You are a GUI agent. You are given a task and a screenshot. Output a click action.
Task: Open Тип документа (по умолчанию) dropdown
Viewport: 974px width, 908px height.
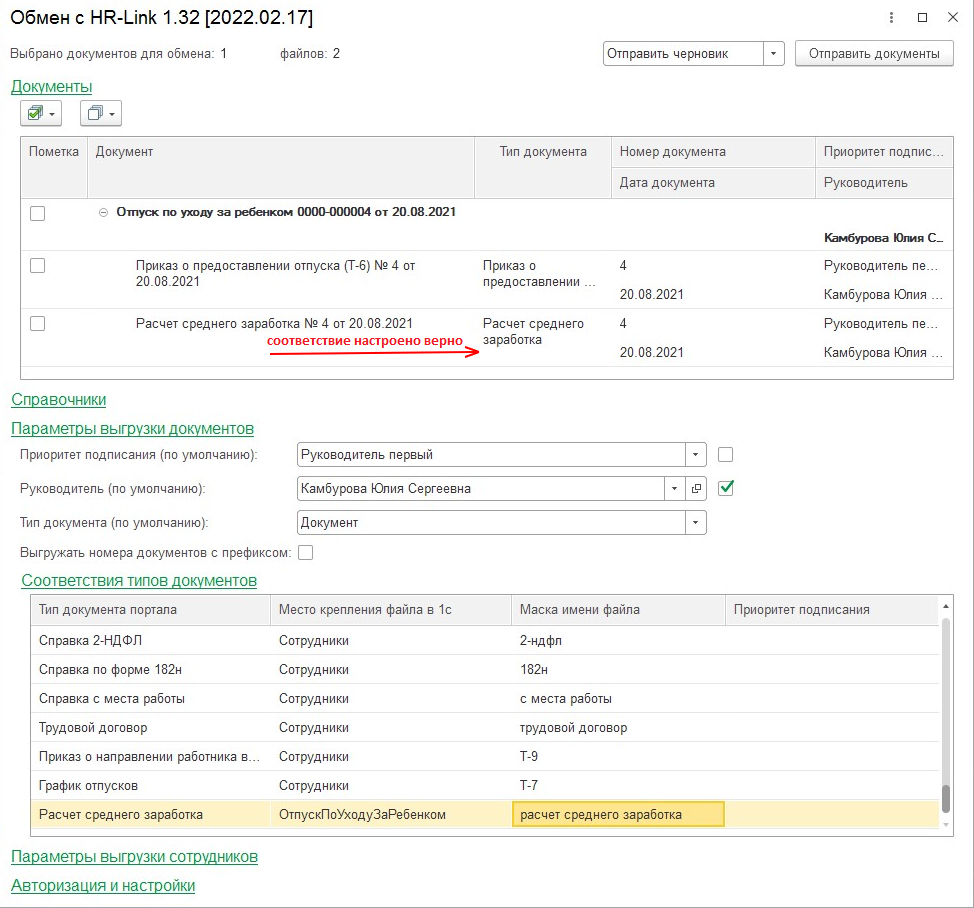pos(696,523)
